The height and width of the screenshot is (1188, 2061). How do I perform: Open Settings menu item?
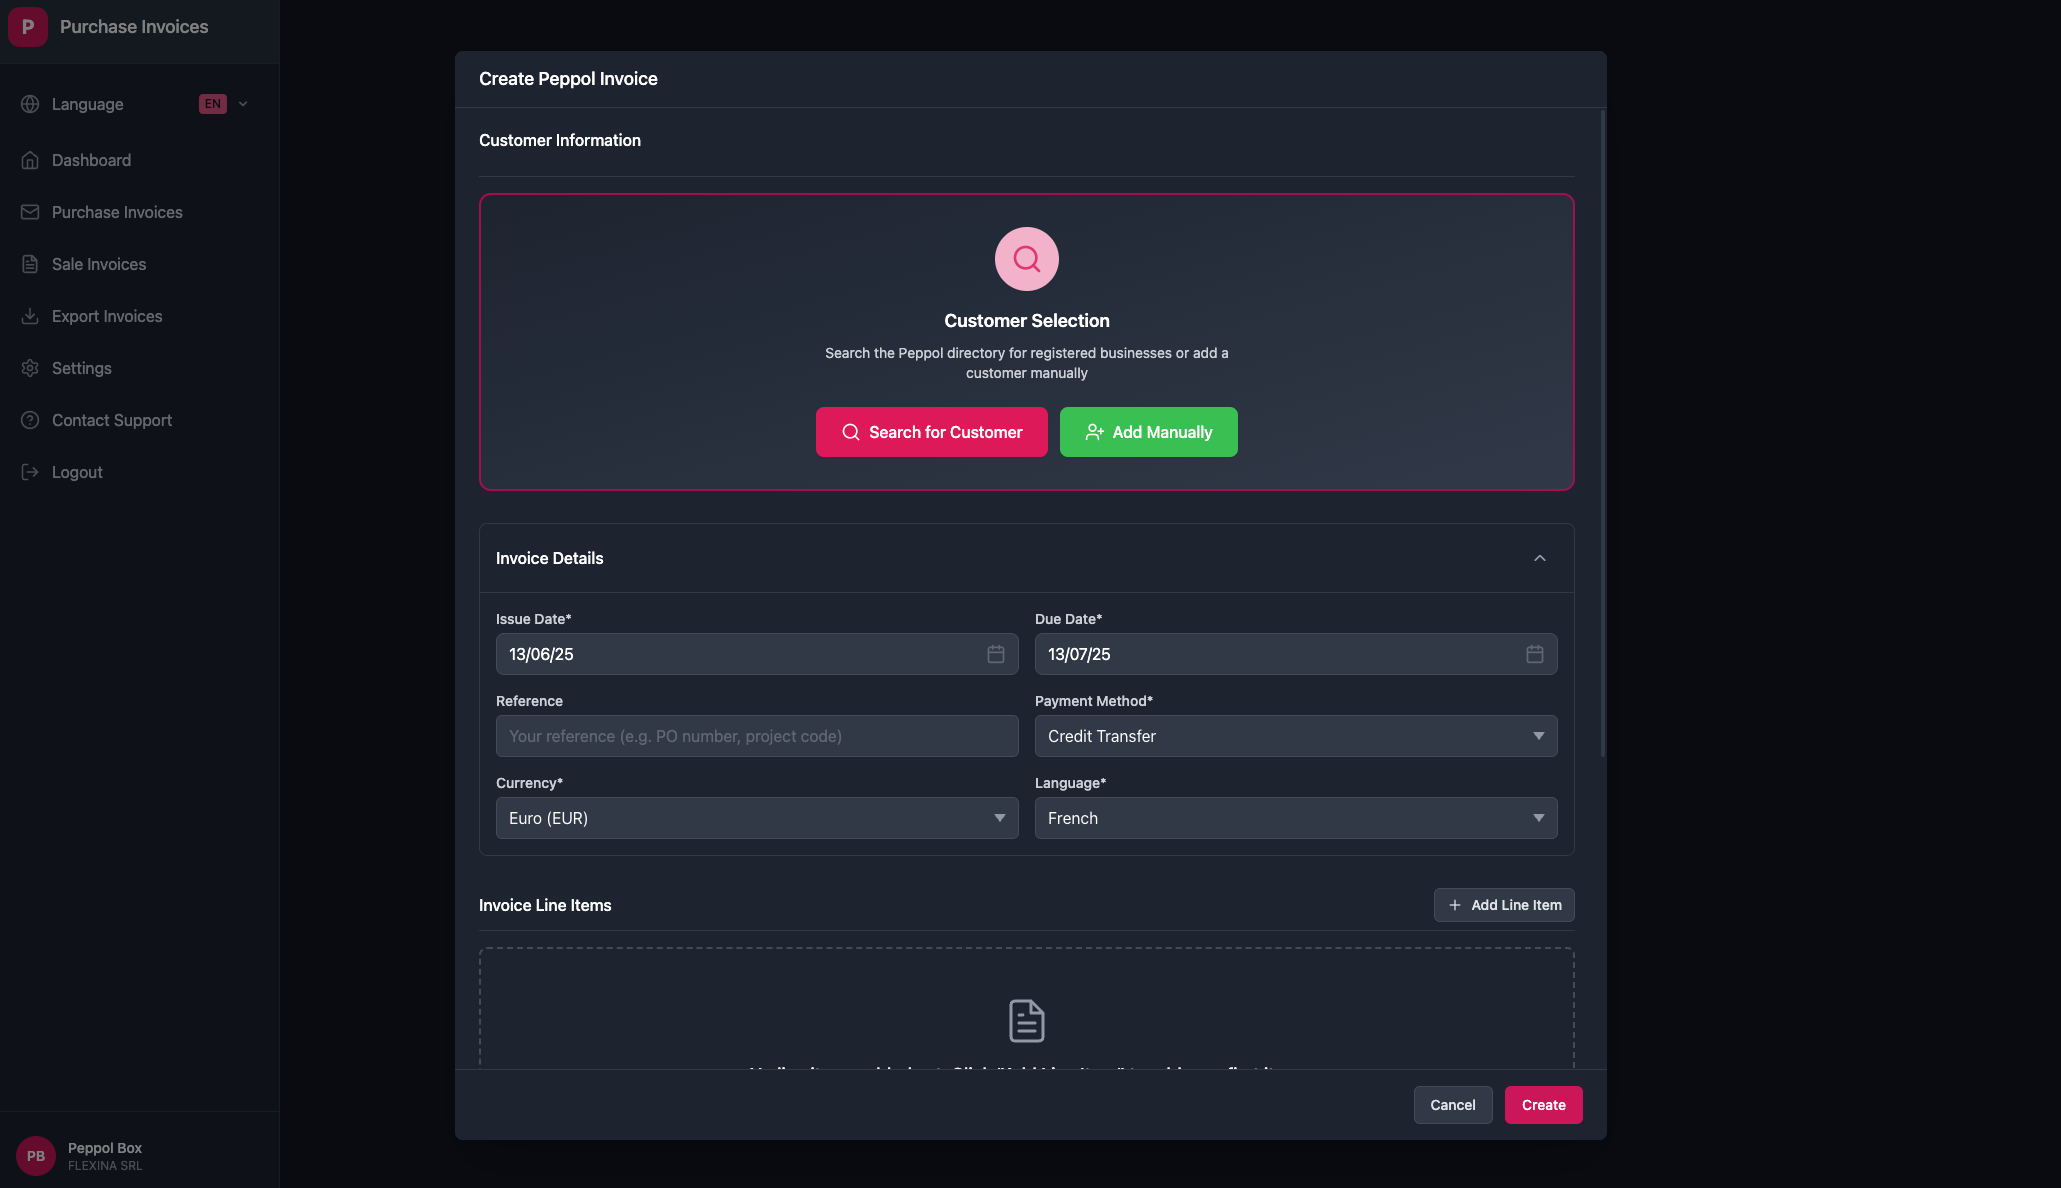(139, 368)
